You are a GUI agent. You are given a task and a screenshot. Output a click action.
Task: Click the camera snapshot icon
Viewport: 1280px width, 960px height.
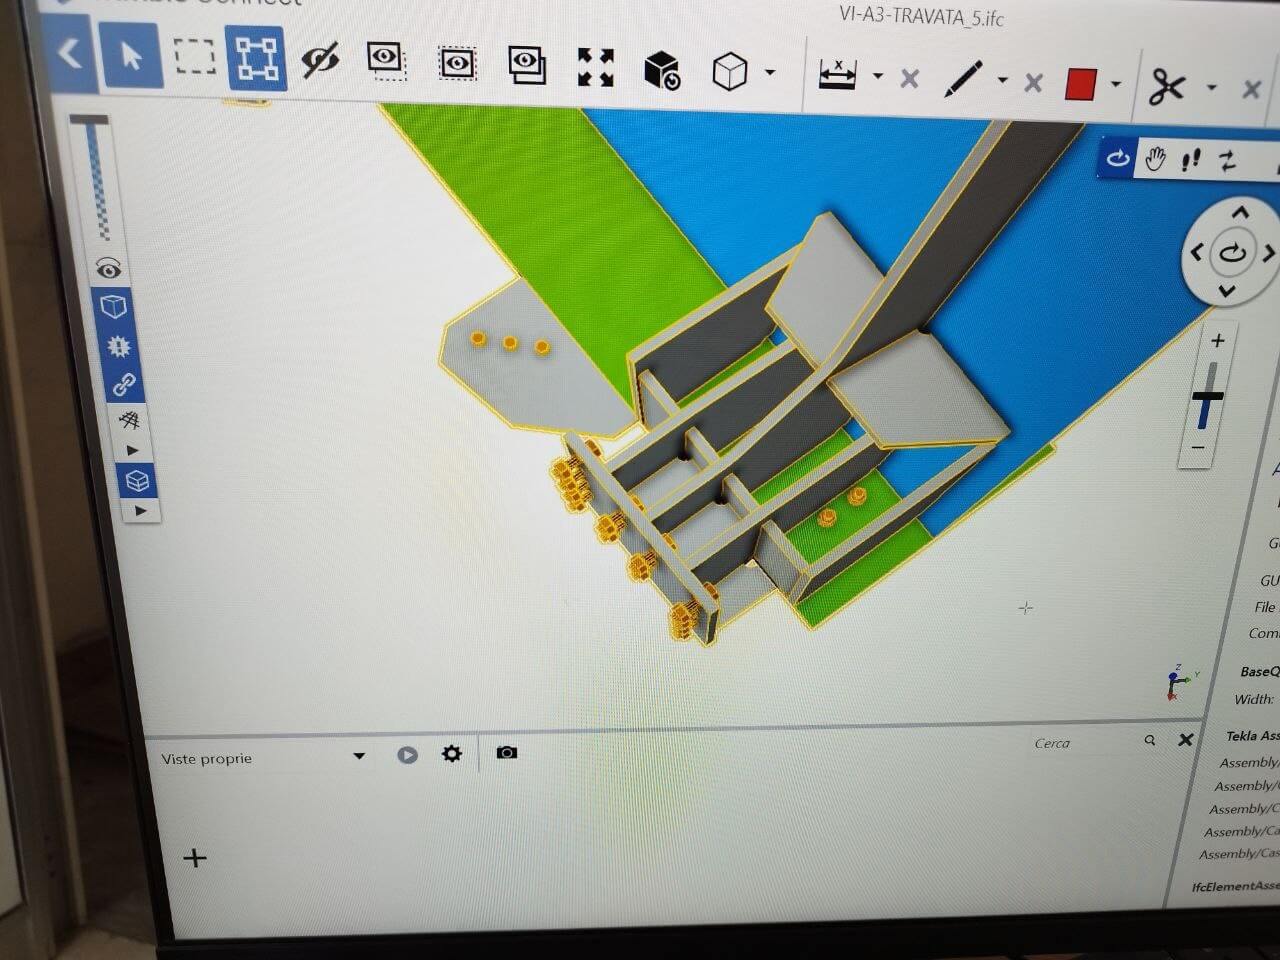pyautogui.click(x=507, y=752)
